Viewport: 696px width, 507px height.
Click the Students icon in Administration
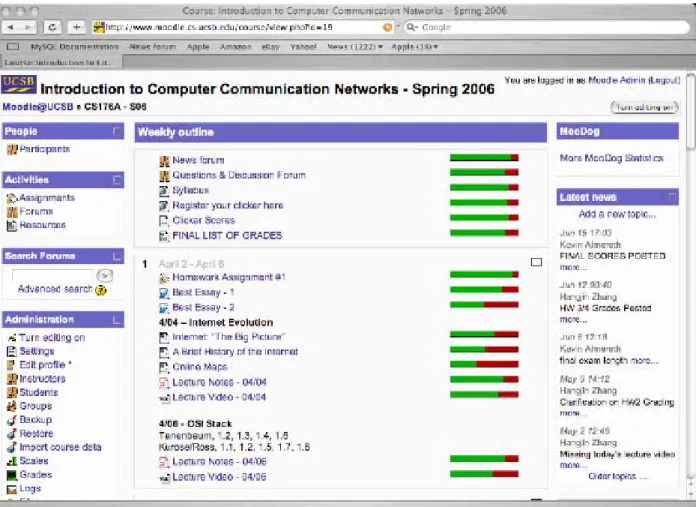coord(12,392)
